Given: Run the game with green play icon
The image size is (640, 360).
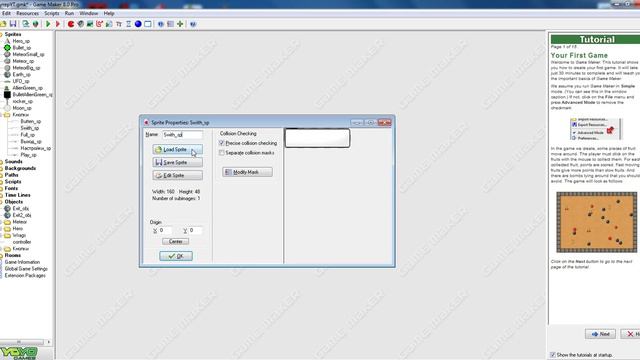Looking at the screenshot, I should pos(48,24).
